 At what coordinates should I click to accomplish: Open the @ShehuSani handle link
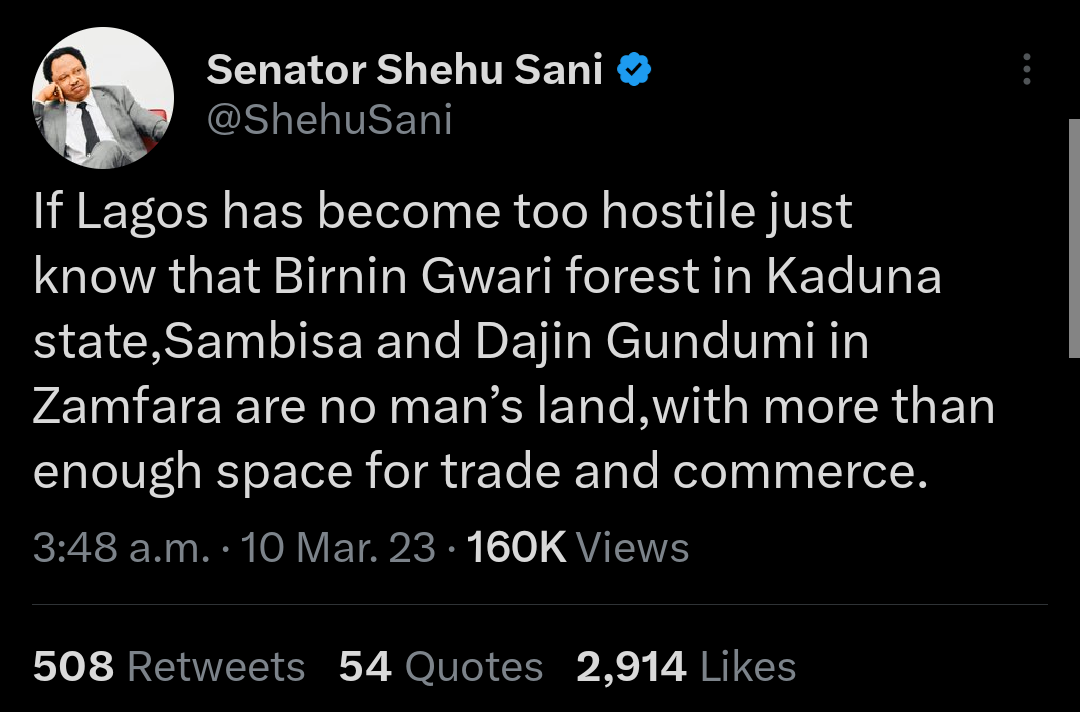[x=329, y=120]
